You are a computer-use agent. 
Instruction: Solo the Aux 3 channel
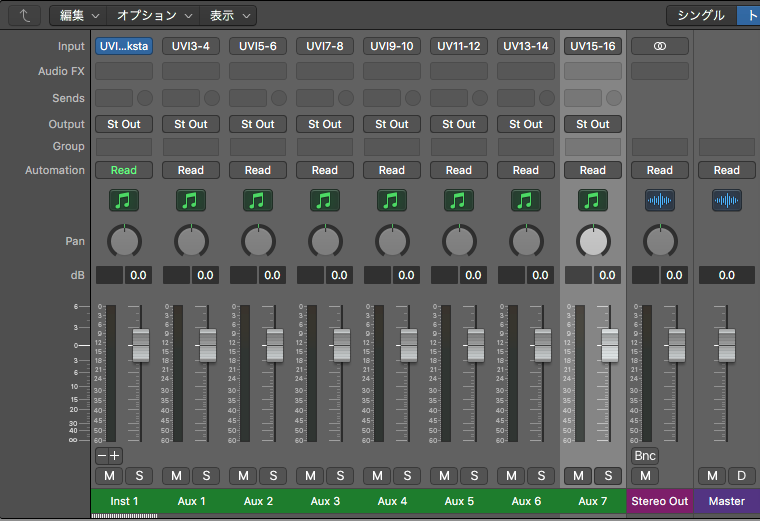click(340, 476)
